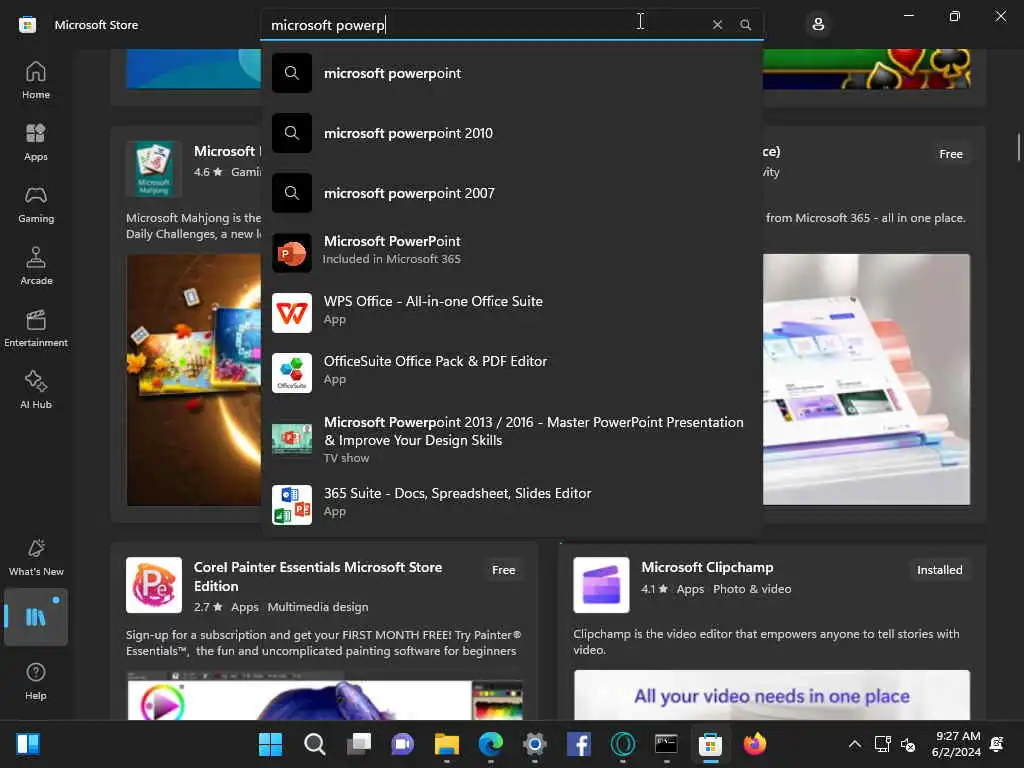Open Task View on the taskbar
This screenshot has height=768, width=1024.
(x=359, y=744)
